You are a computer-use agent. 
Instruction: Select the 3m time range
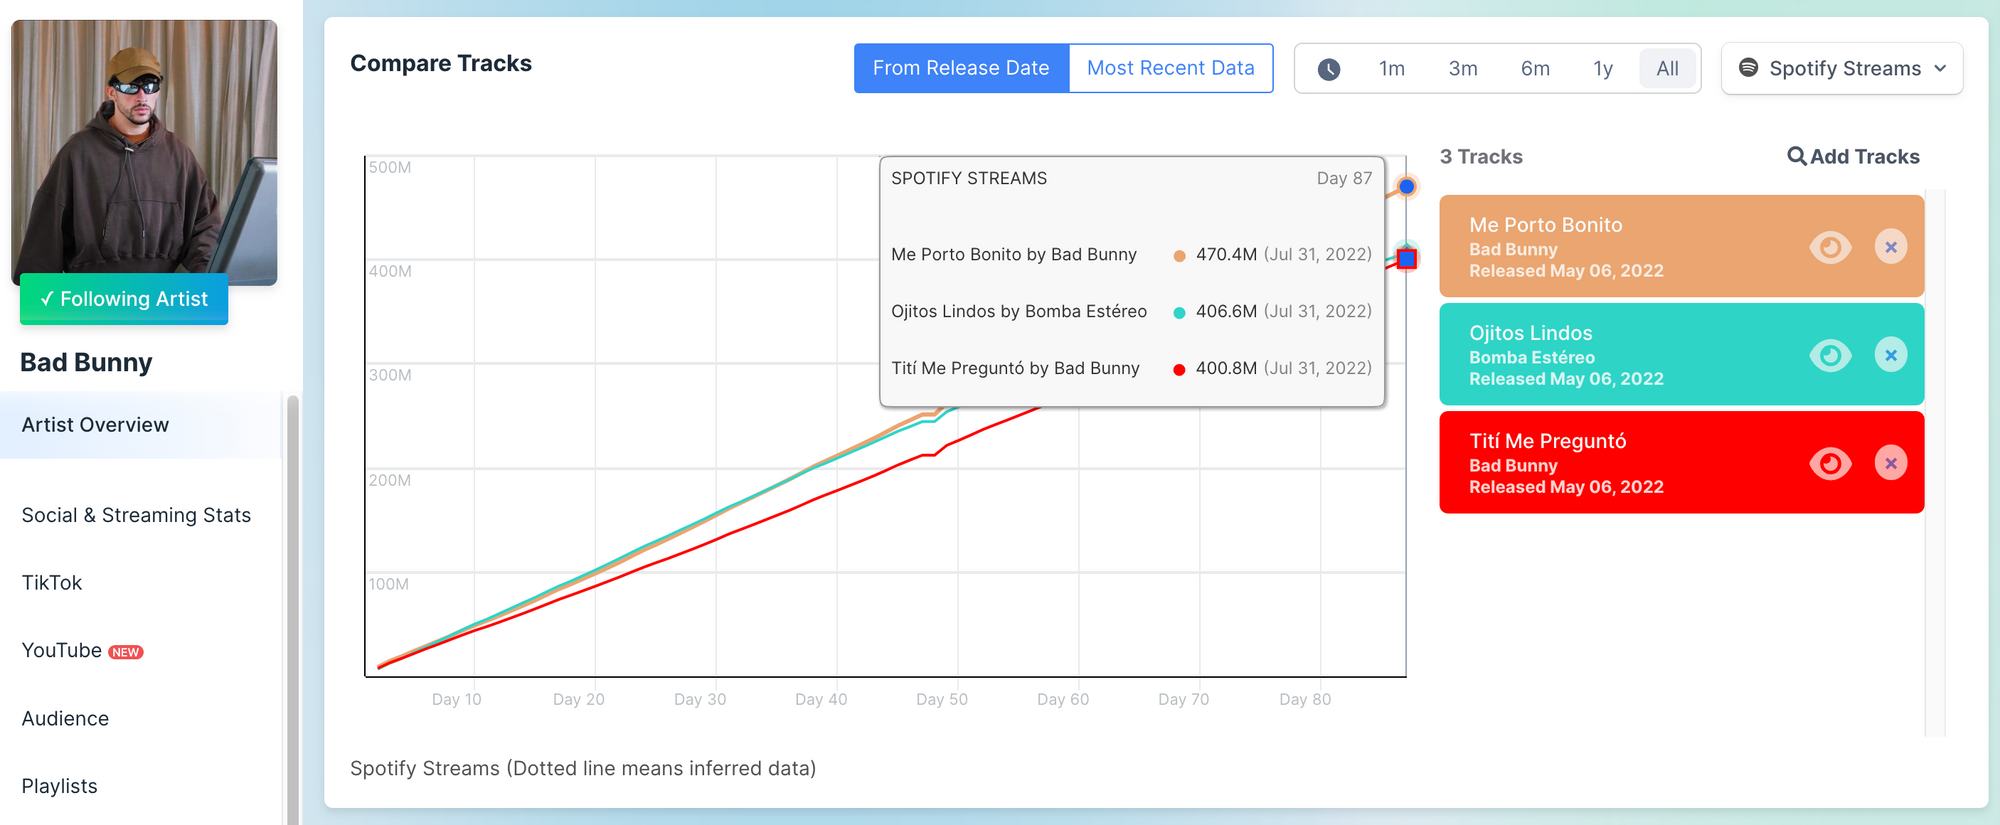click(1463, 69)
